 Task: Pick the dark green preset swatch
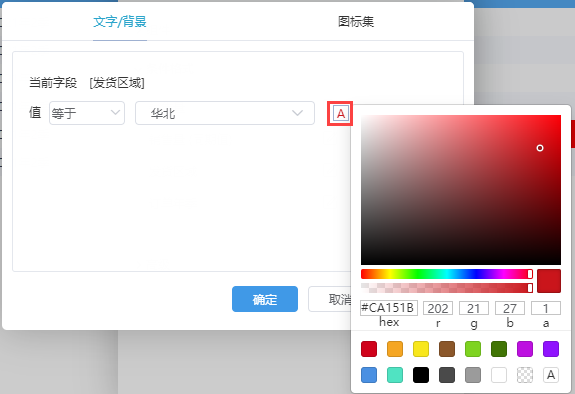click(x=499, y=349)
